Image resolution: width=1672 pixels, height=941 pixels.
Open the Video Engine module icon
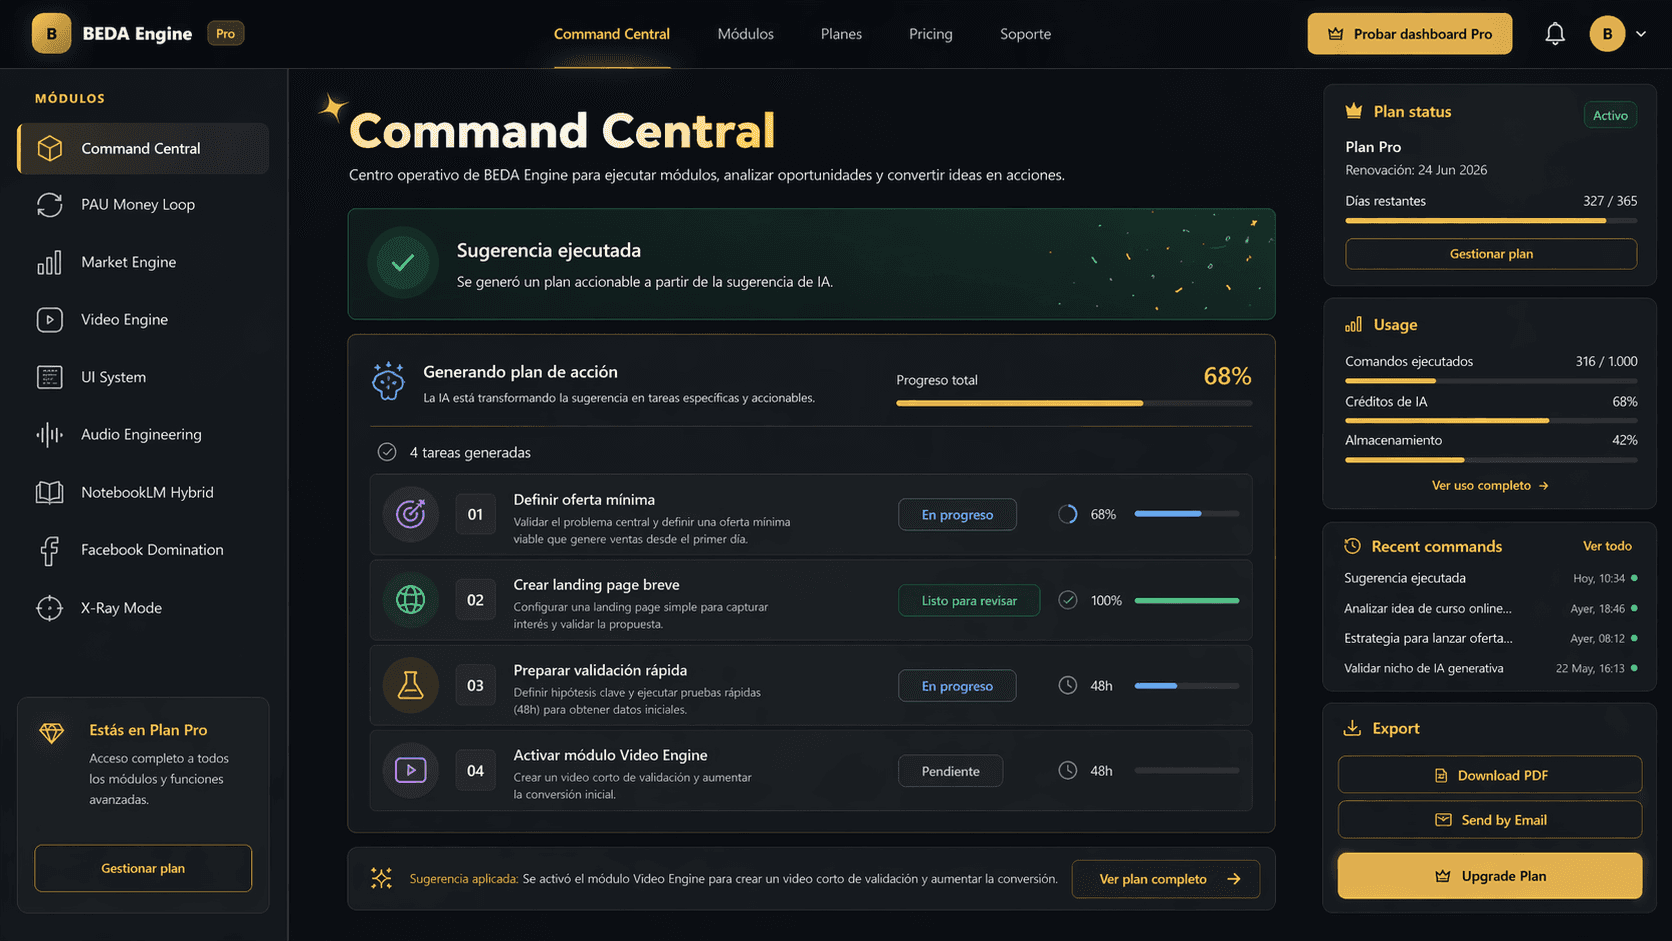click(50, 319)
